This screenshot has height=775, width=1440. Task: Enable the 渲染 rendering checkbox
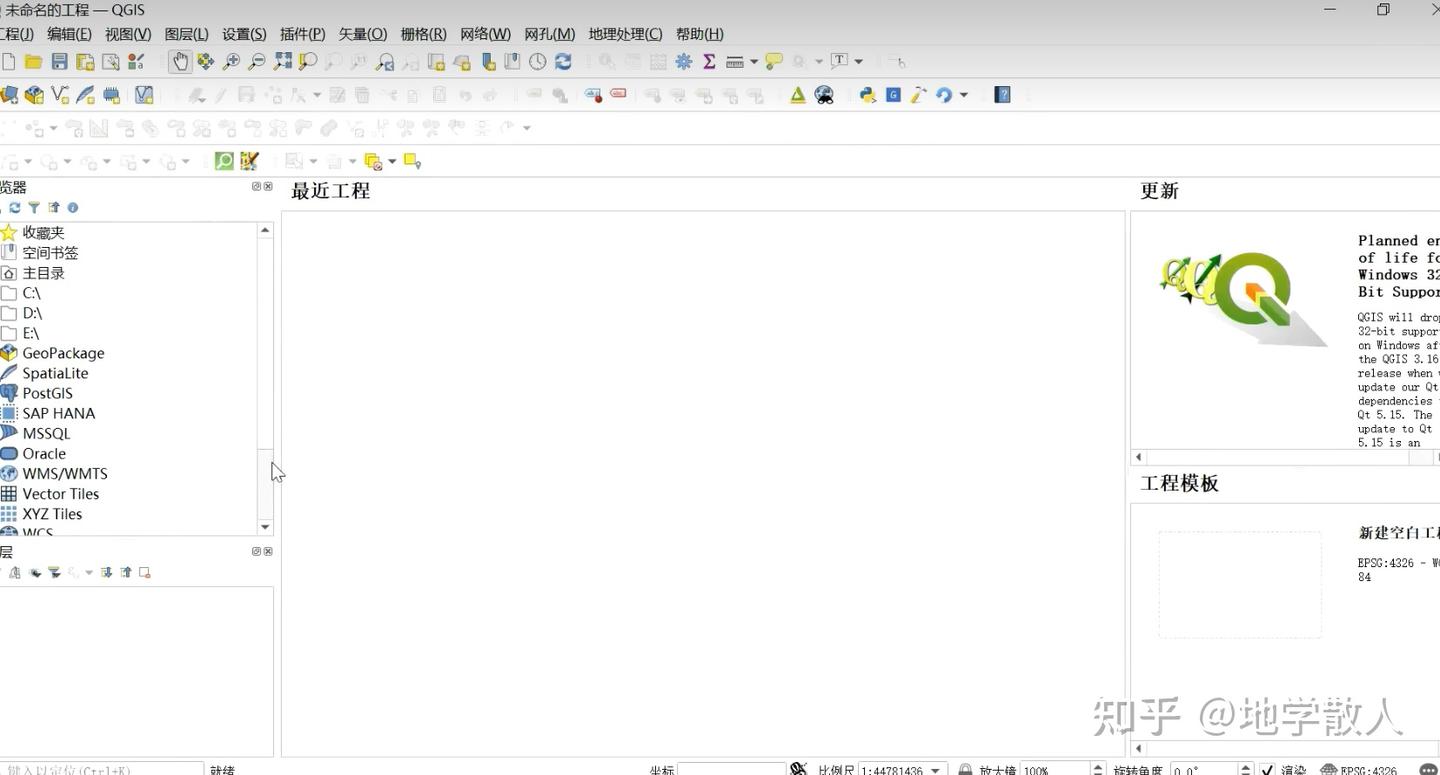1266,768
